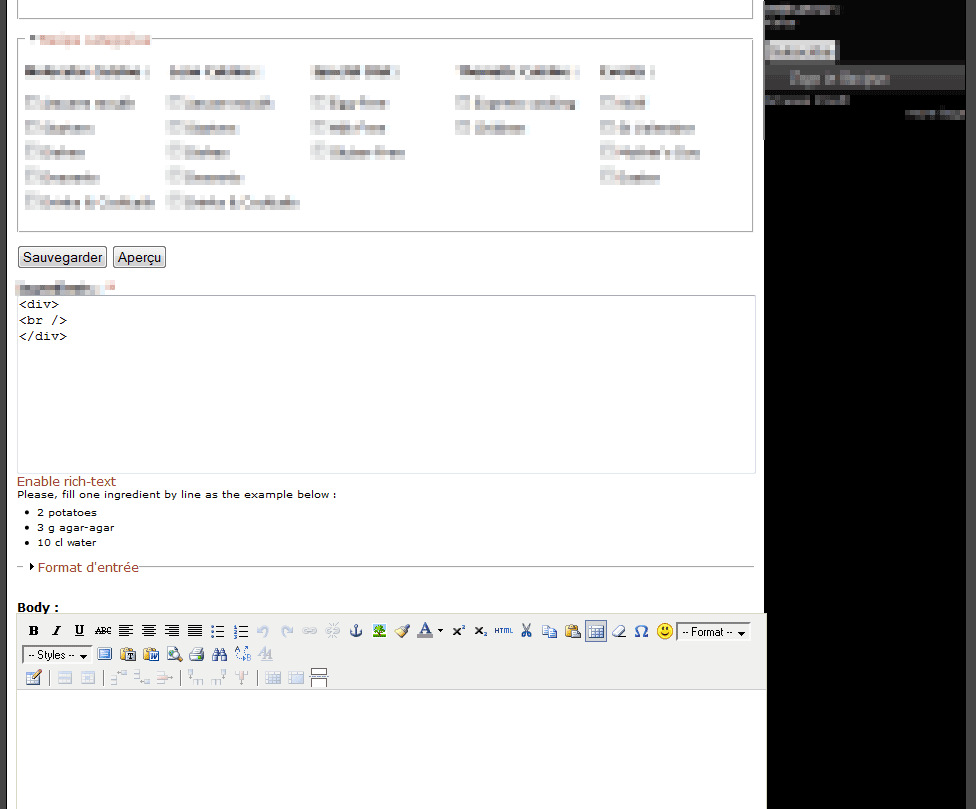Expand the Format d'entrée section

[x=87, y=567]
